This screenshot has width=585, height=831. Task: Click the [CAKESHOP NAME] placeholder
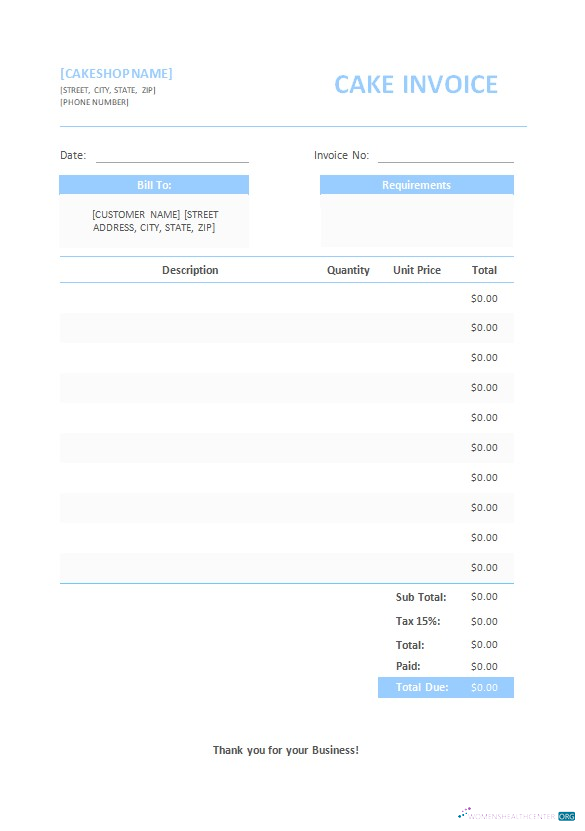pos(116,73)
